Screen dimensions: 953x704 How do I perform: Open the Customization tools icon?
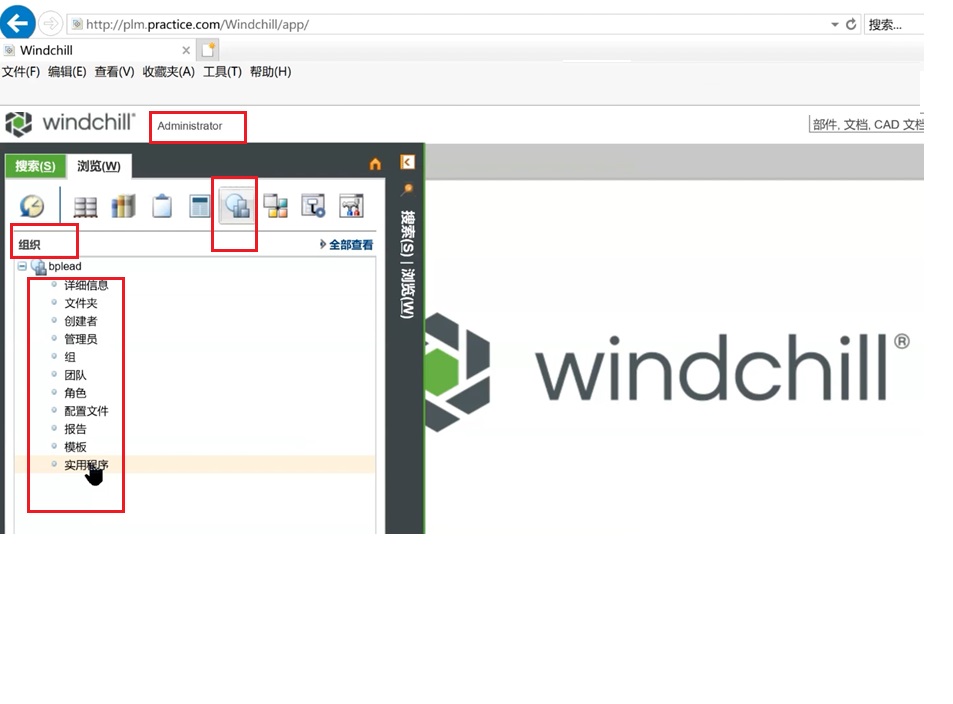click(x=351, y=207)
